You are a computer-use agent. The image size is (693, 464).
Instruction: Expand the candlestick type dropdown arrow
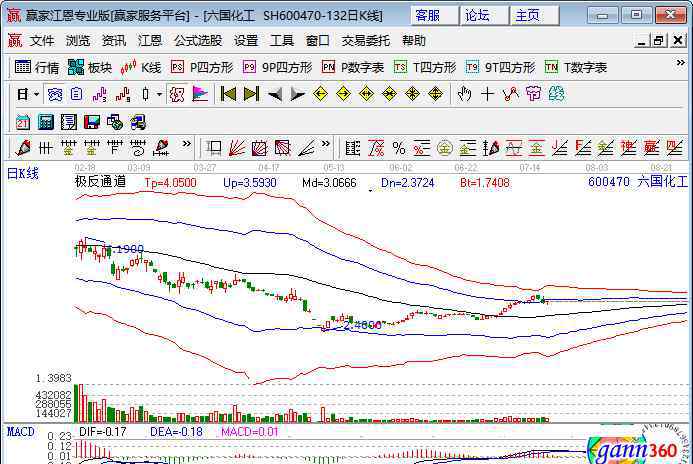pyautogui.click(x=160, y=94)
